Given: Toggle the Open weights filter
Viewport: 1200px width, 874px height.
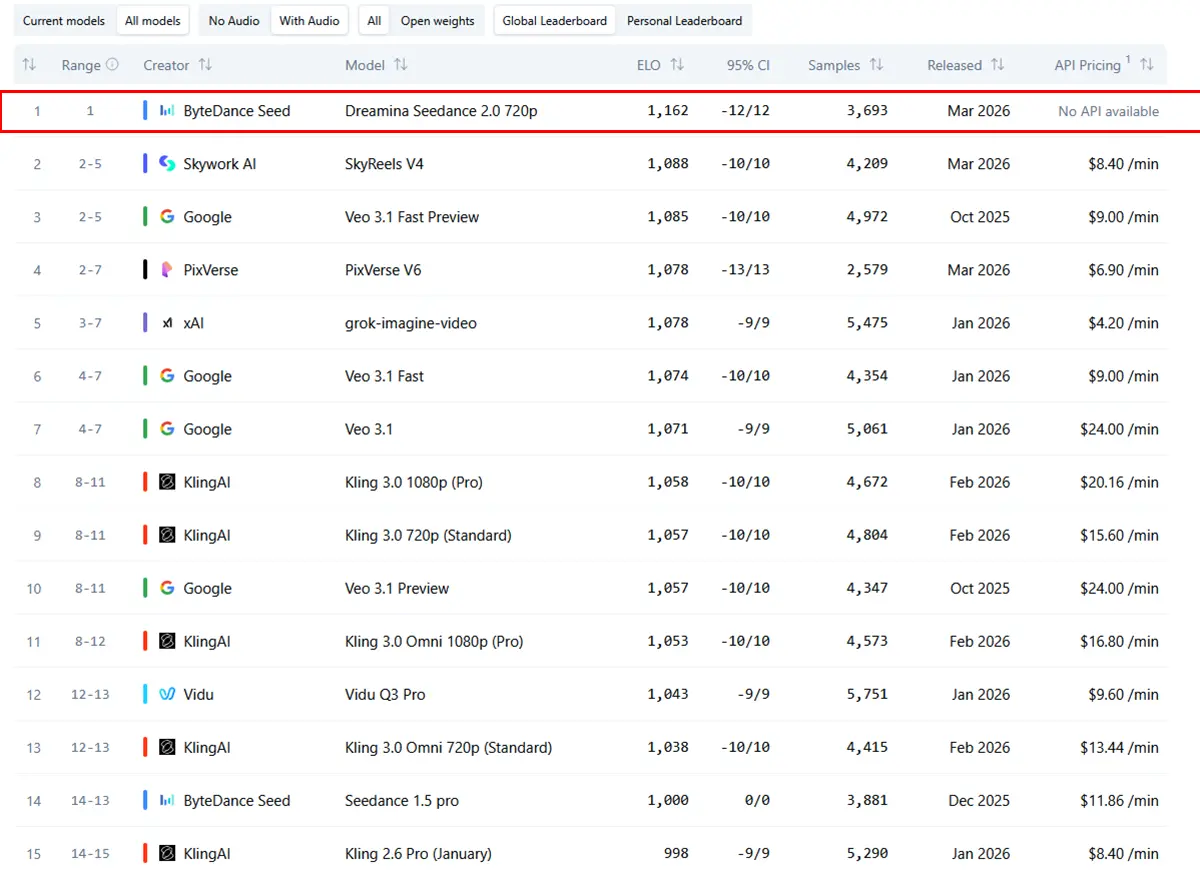Looking at the screenshot, I should pyautogui.click(x=437, y=21).
